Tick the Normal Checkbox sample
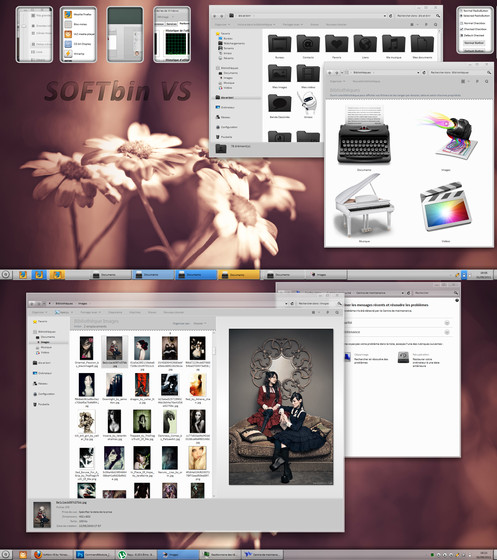497x560 pixels. pos(473,23)
